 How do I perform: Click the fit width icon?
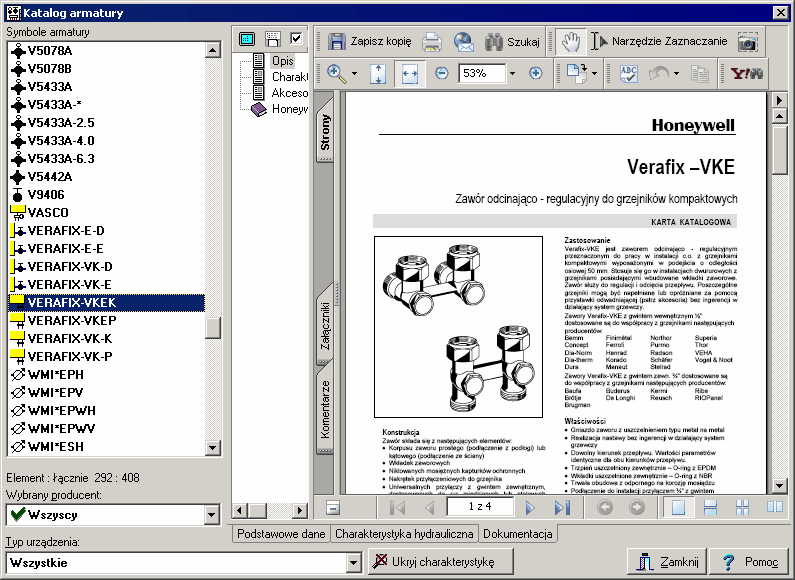(x=410, y=74)
